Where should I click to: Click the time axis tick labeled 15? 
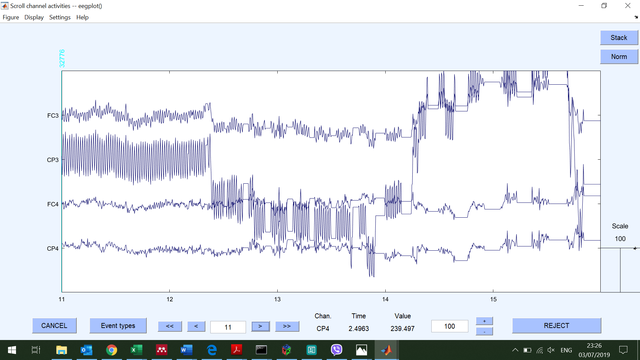click(493, 299)
